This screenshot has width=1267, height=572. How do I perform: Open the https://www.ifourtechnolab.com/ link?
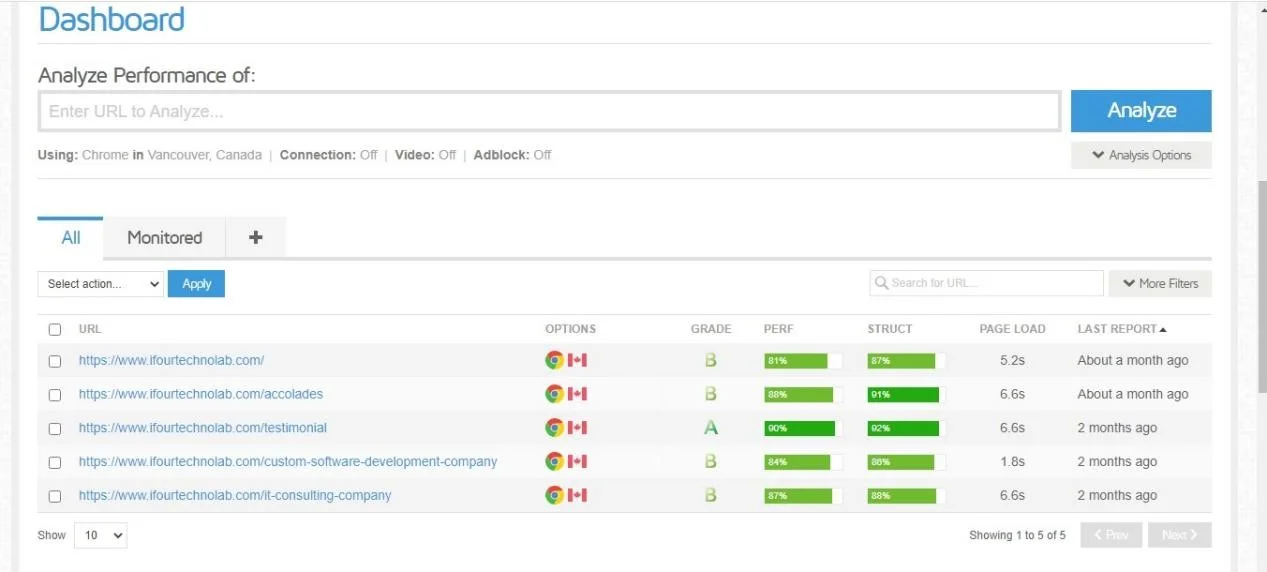point(171,360)
